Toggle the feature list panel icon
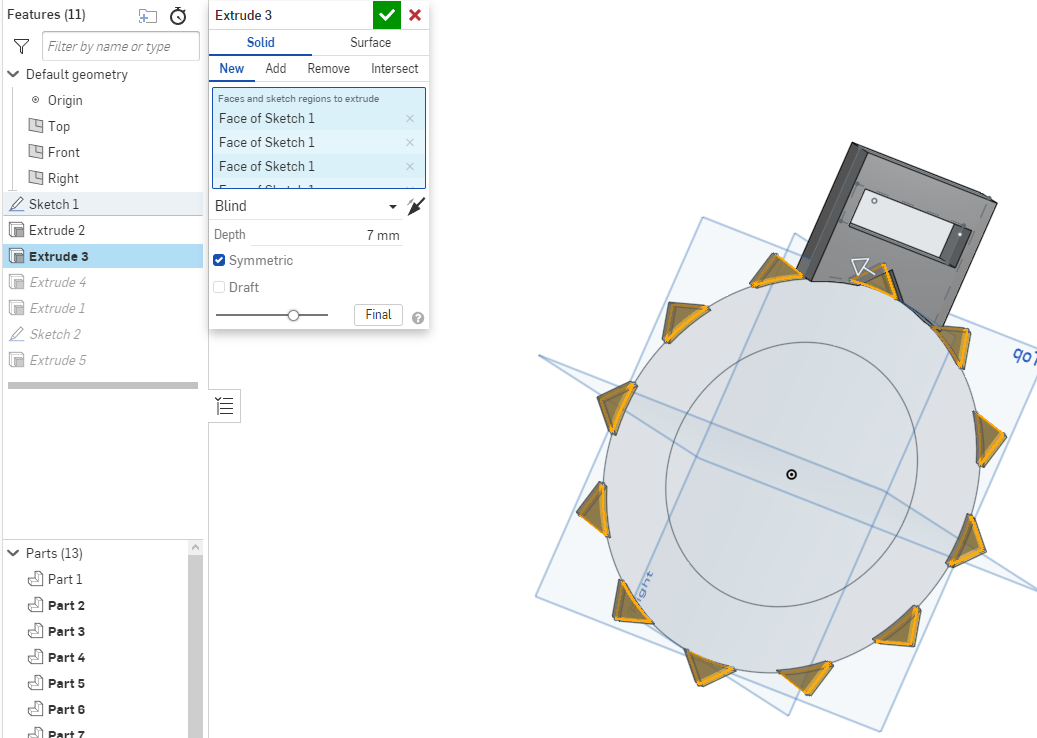 pyautogui.click(x=225, y=406)
